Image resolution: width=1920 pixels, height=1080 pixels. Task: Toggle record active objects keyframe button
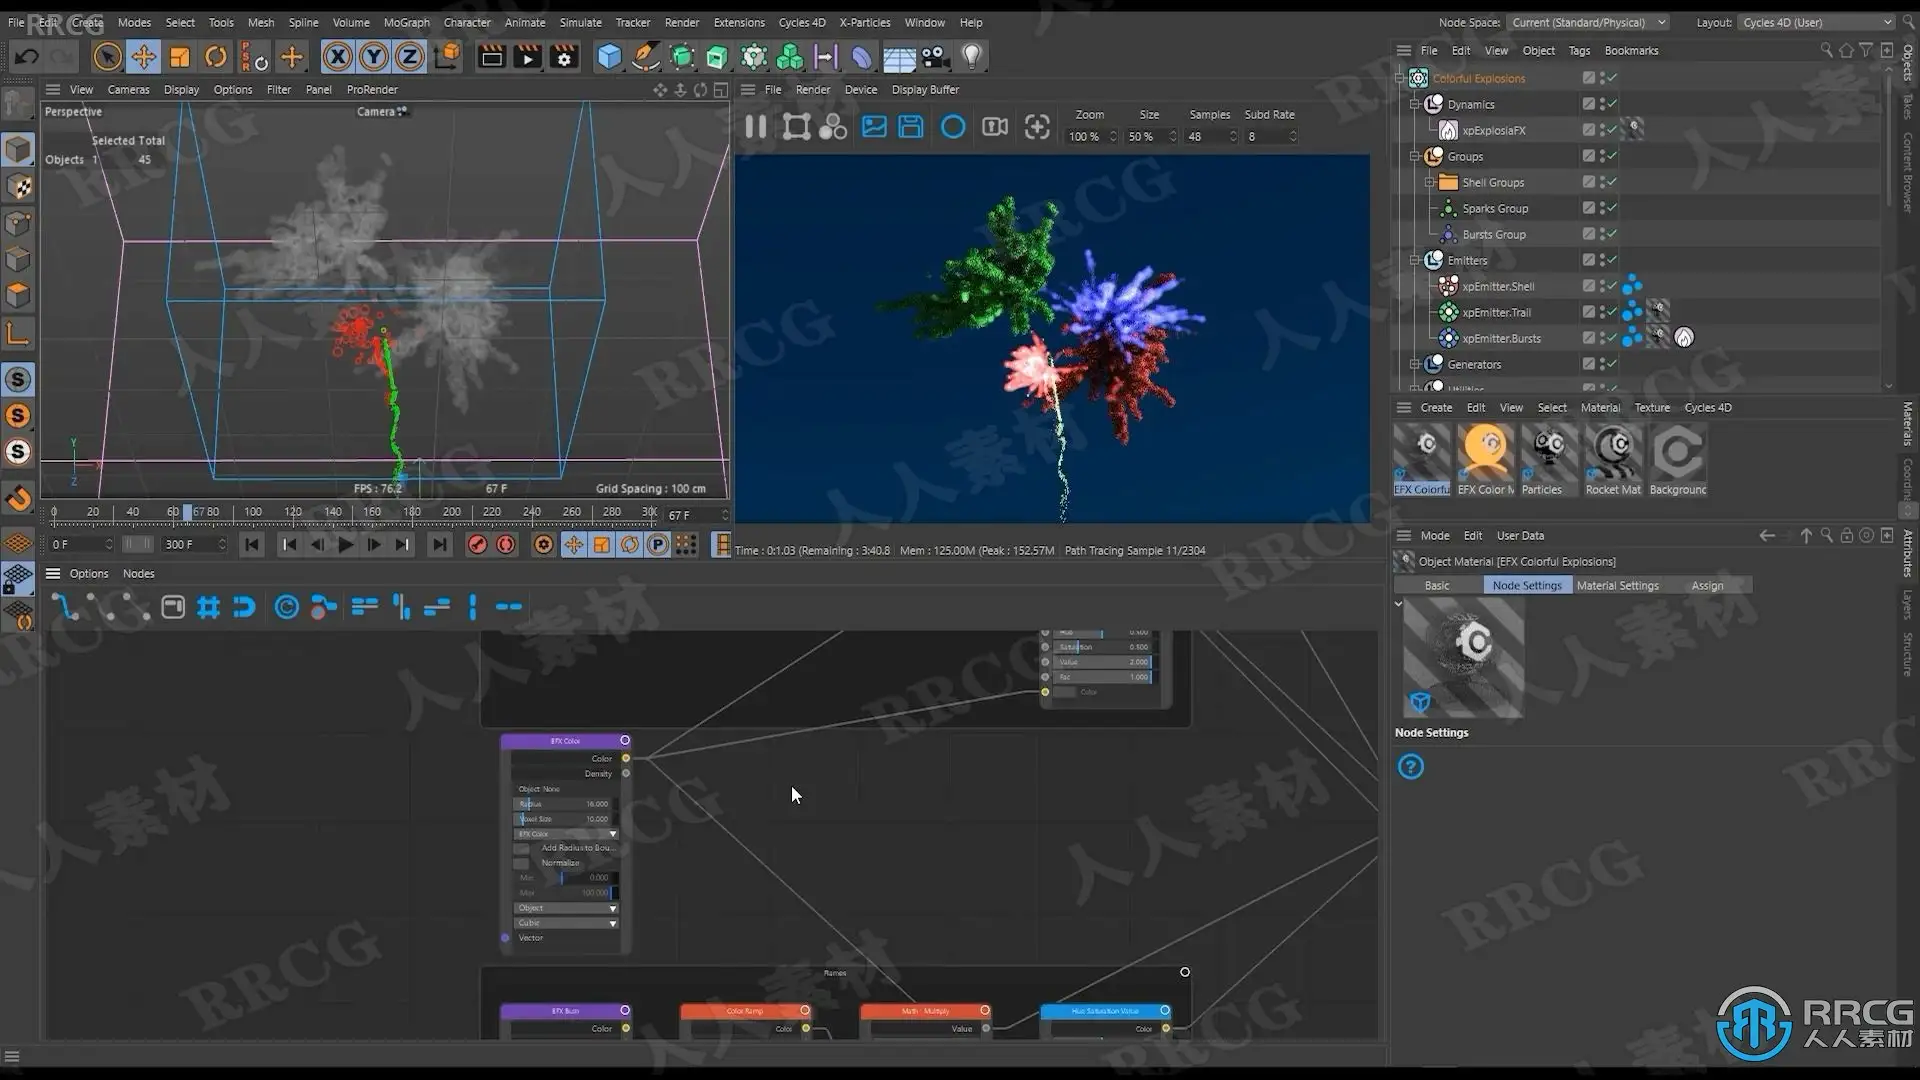[478, 544]
